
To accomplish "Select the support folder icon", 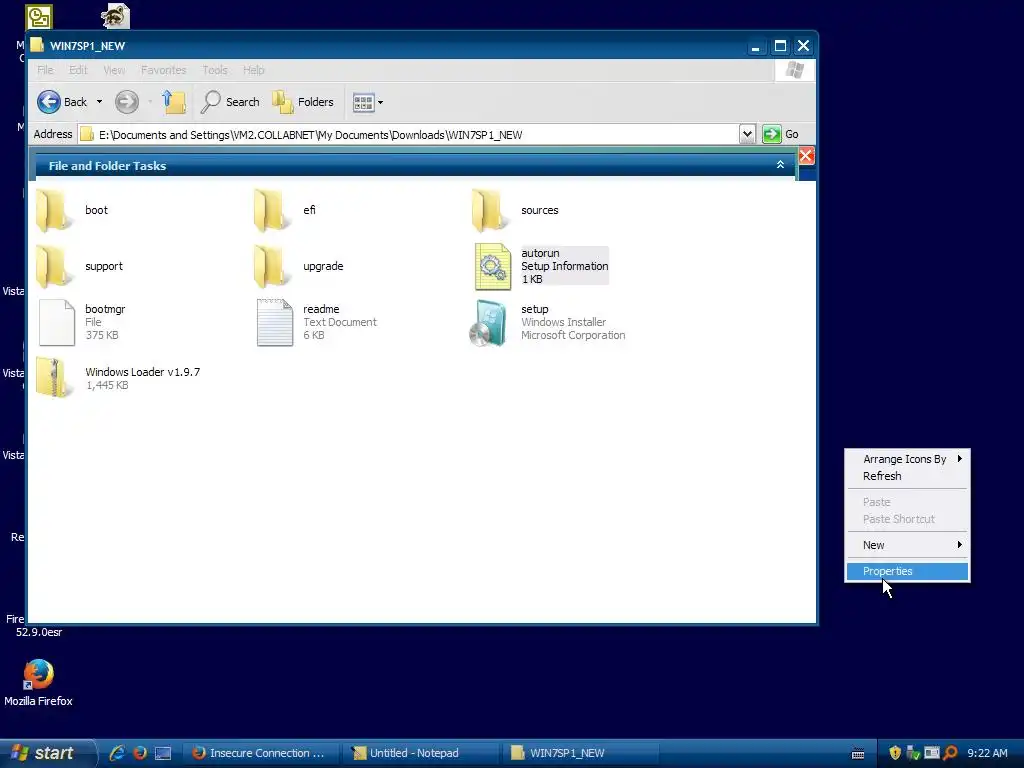I will [53, 266].
